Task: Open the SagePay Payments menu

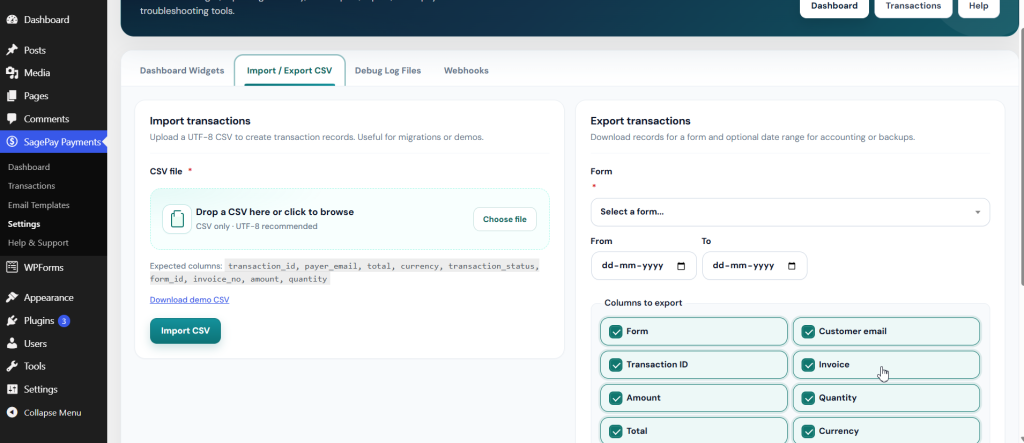Action: coord(54,142)
